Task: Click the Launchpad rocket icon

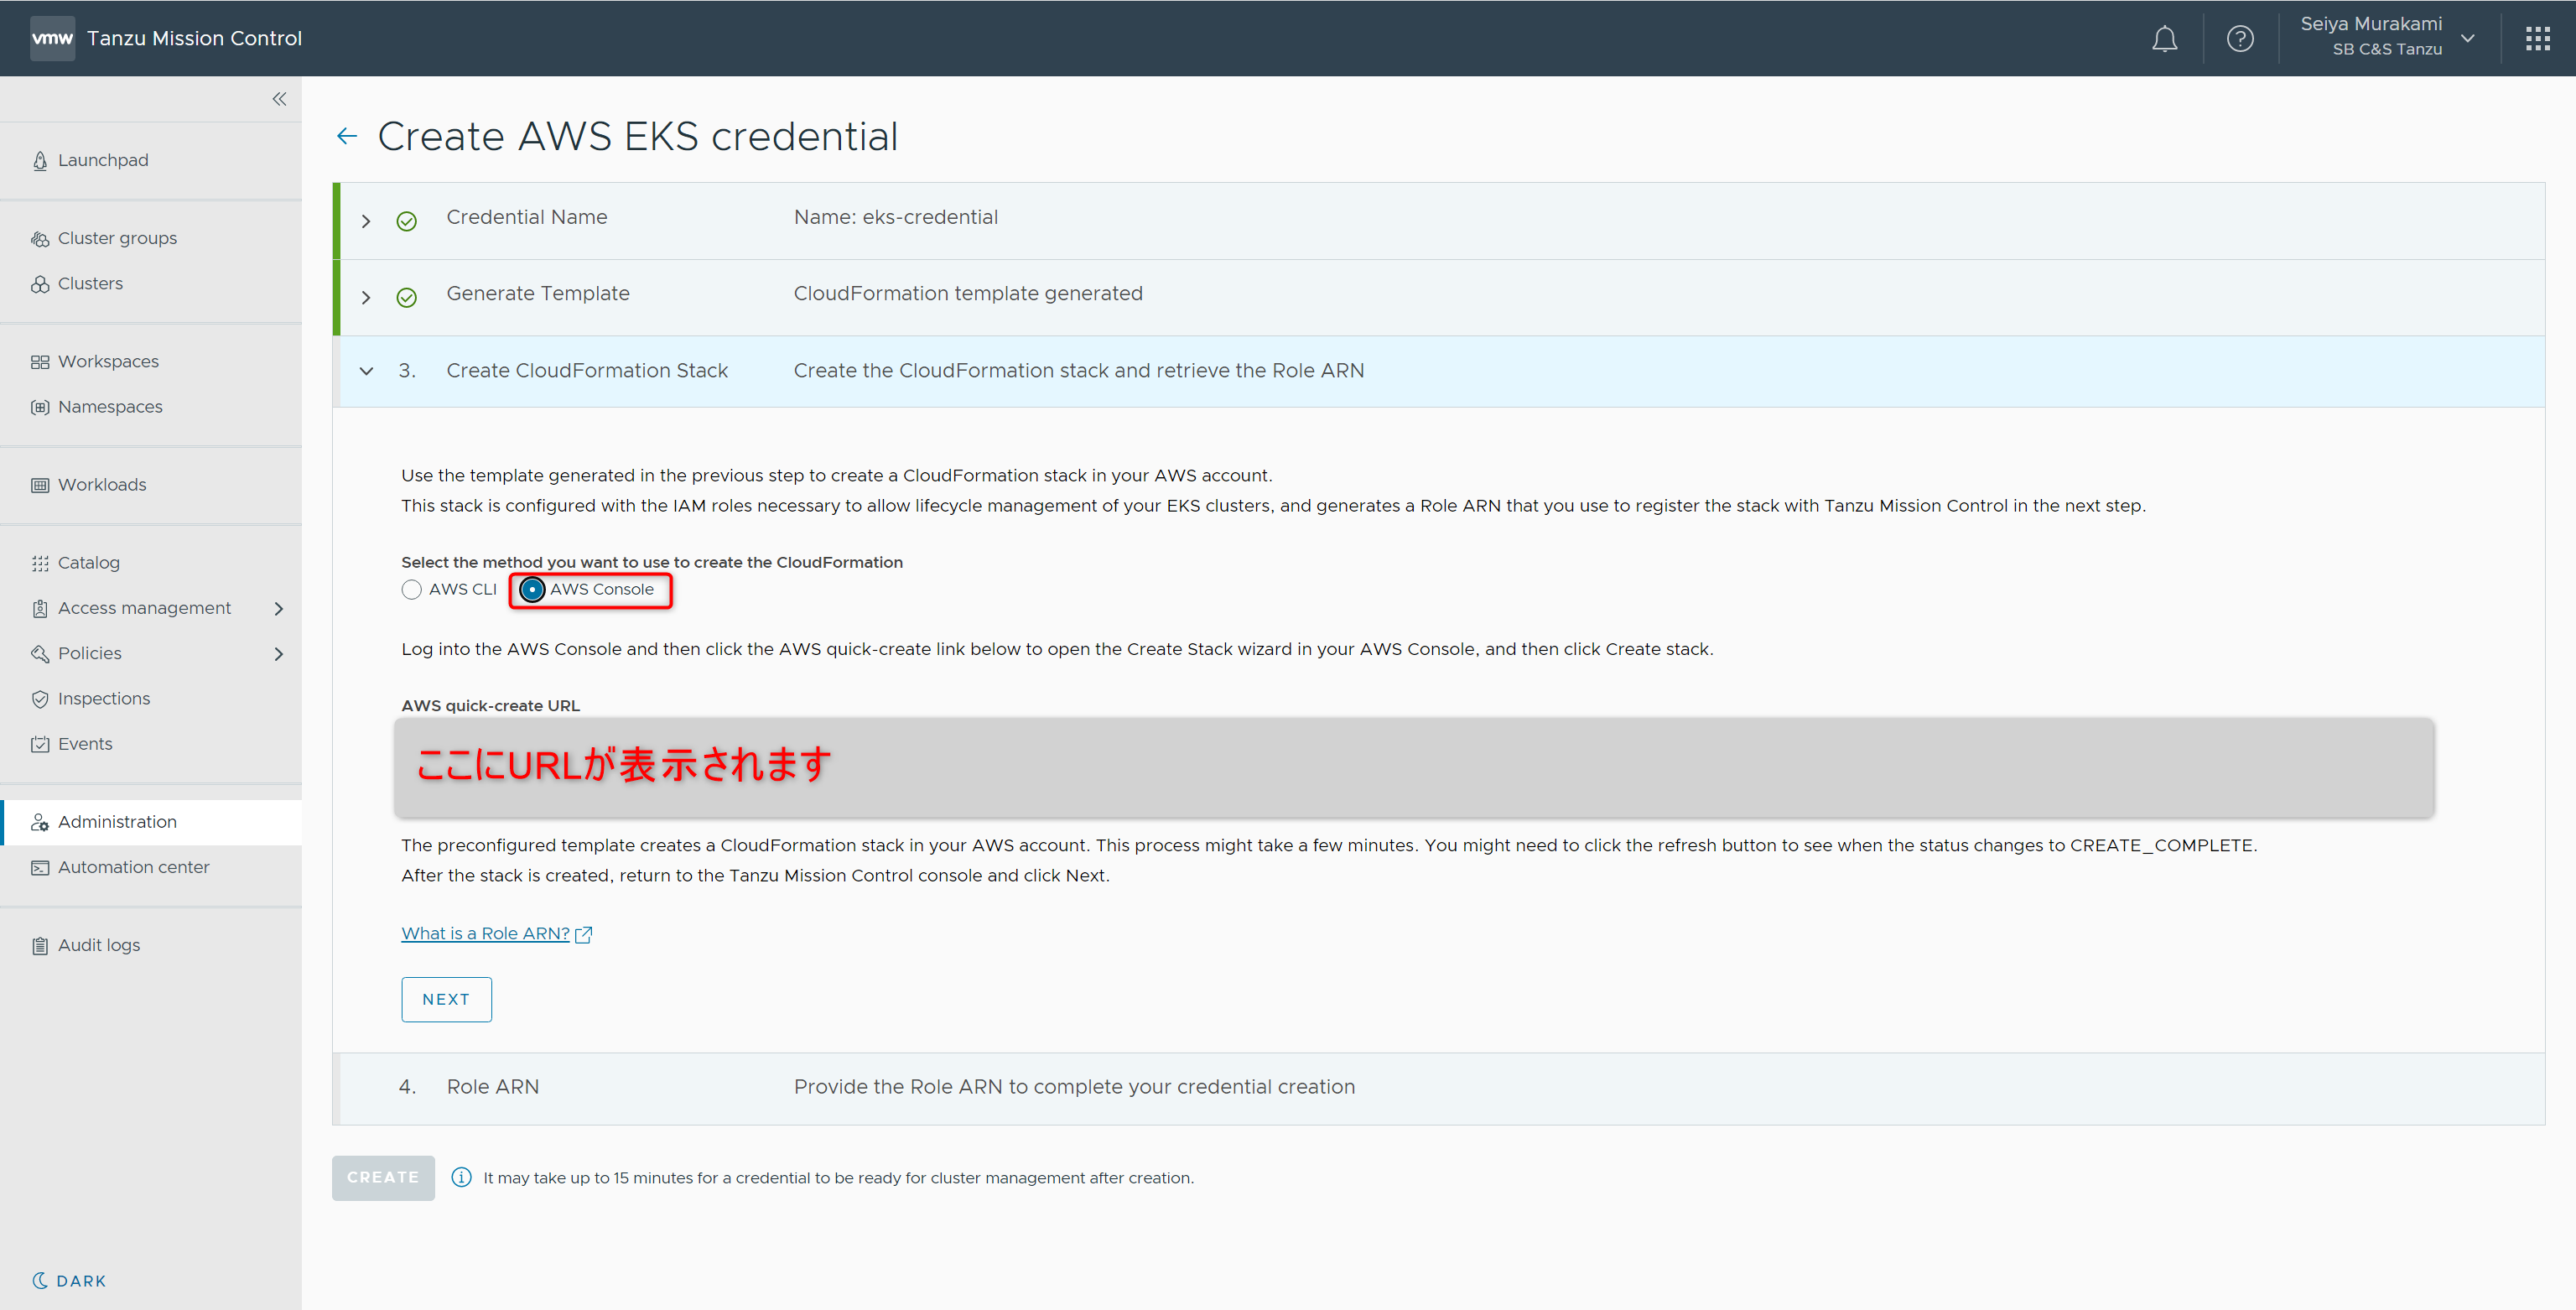Action: point(40,161)
